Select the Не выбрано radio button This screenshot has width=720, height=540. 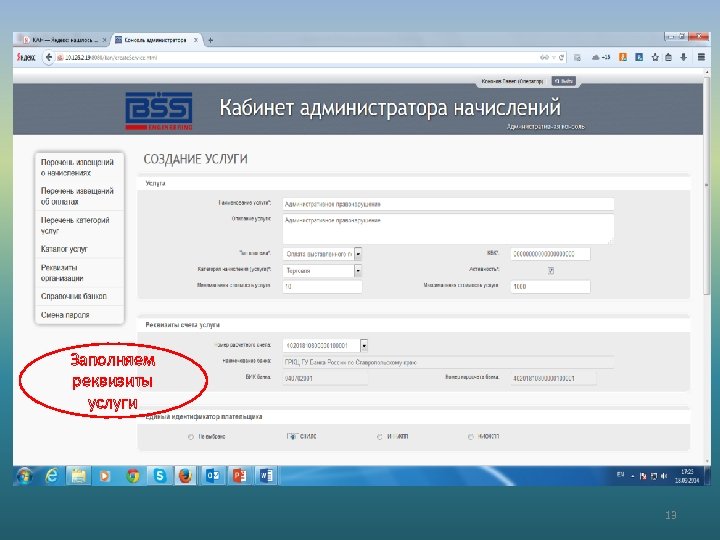[x=191, y=437]
